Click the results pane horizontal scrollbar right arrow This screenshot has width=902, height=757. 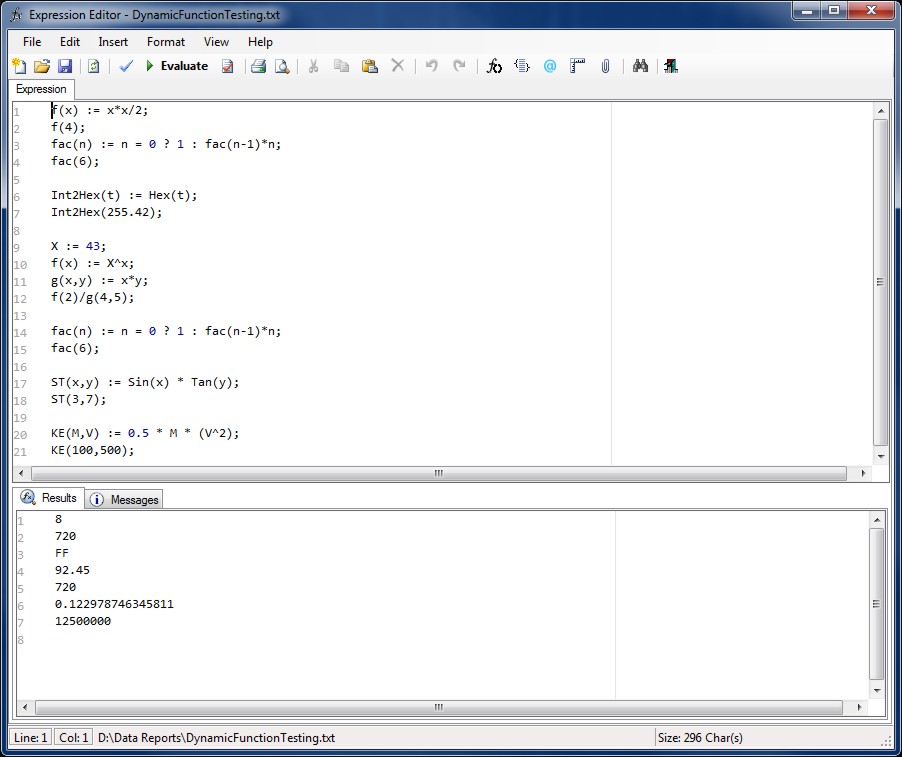[865, 707]
